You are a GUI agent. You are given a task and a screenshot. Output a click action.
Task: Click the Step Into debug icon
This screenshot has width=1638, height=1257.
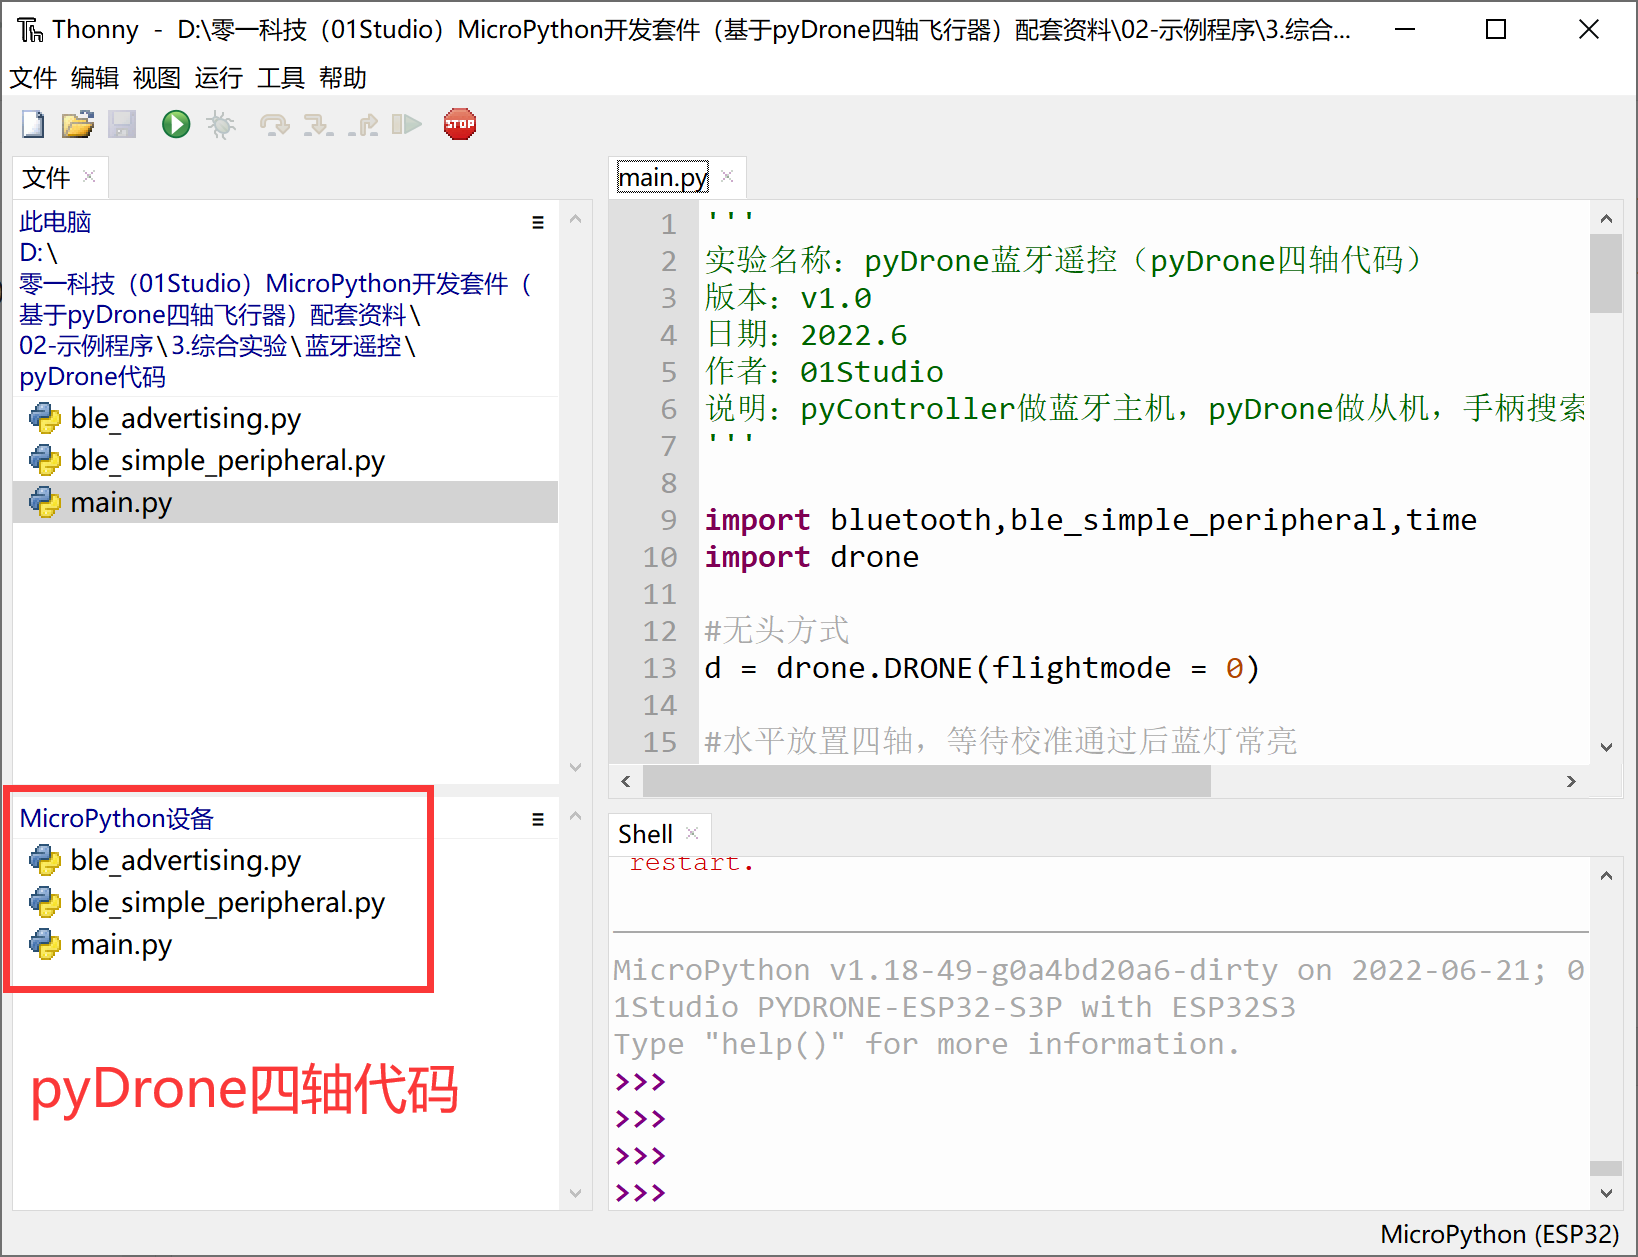318,124
